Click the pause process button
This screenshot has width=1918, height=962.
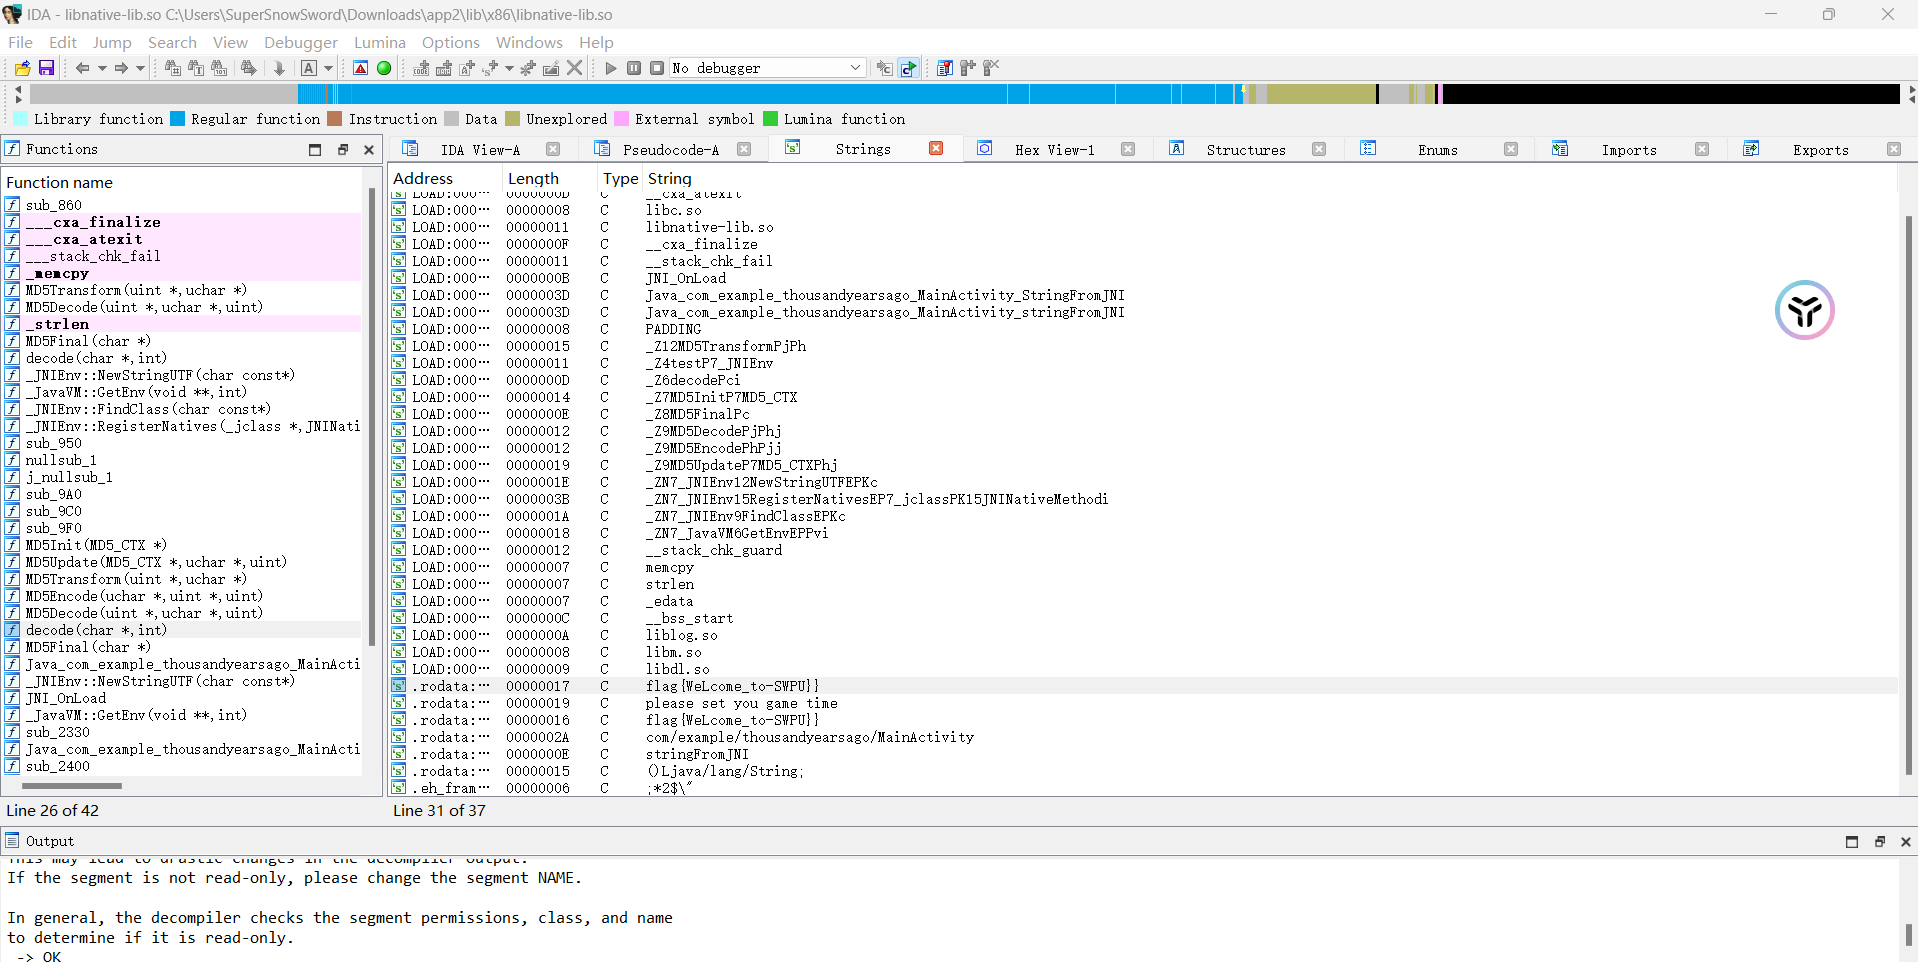click(634, 68)
